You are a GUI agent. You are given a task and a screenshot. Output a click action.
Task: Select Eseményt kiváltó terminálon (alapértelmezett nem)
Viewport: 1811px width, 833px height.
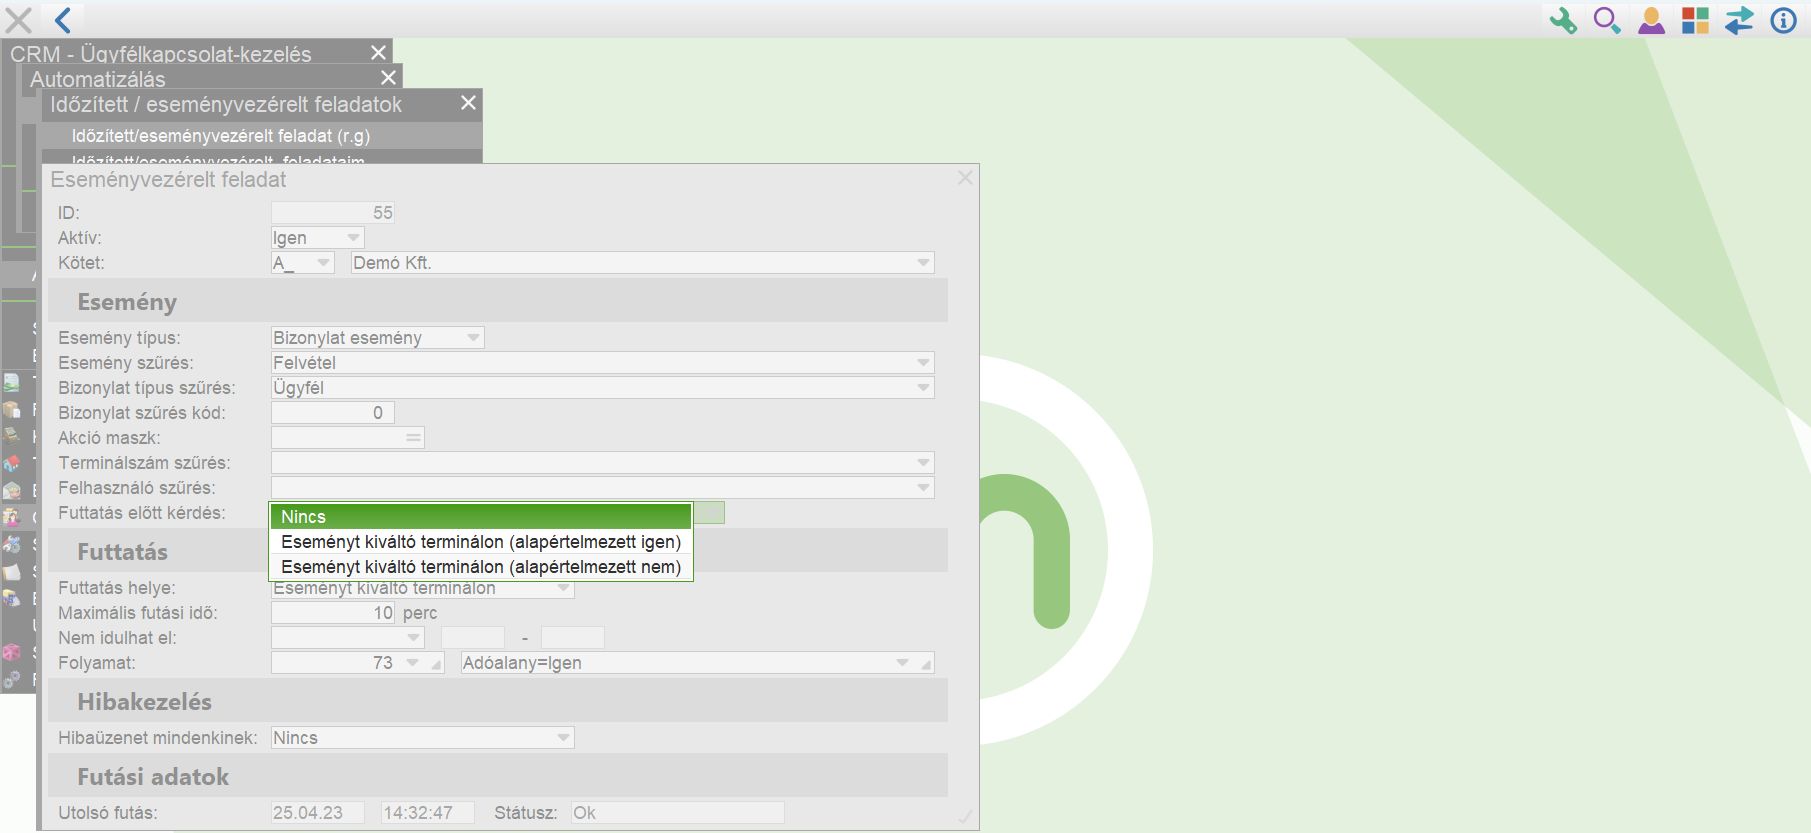[x=481, y=567]
